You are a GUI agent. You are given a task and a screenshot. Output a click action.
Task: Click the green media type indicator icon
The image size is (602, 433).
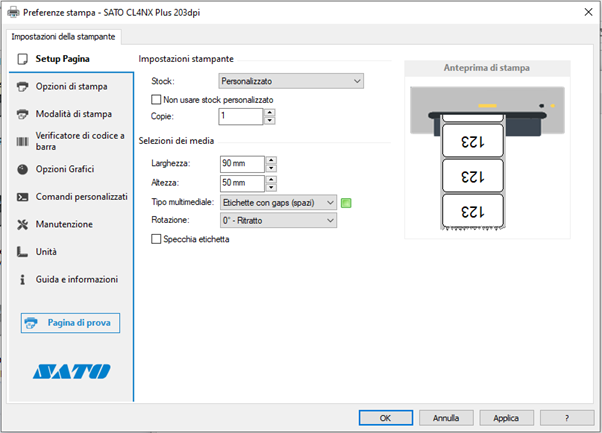point(346,203)
